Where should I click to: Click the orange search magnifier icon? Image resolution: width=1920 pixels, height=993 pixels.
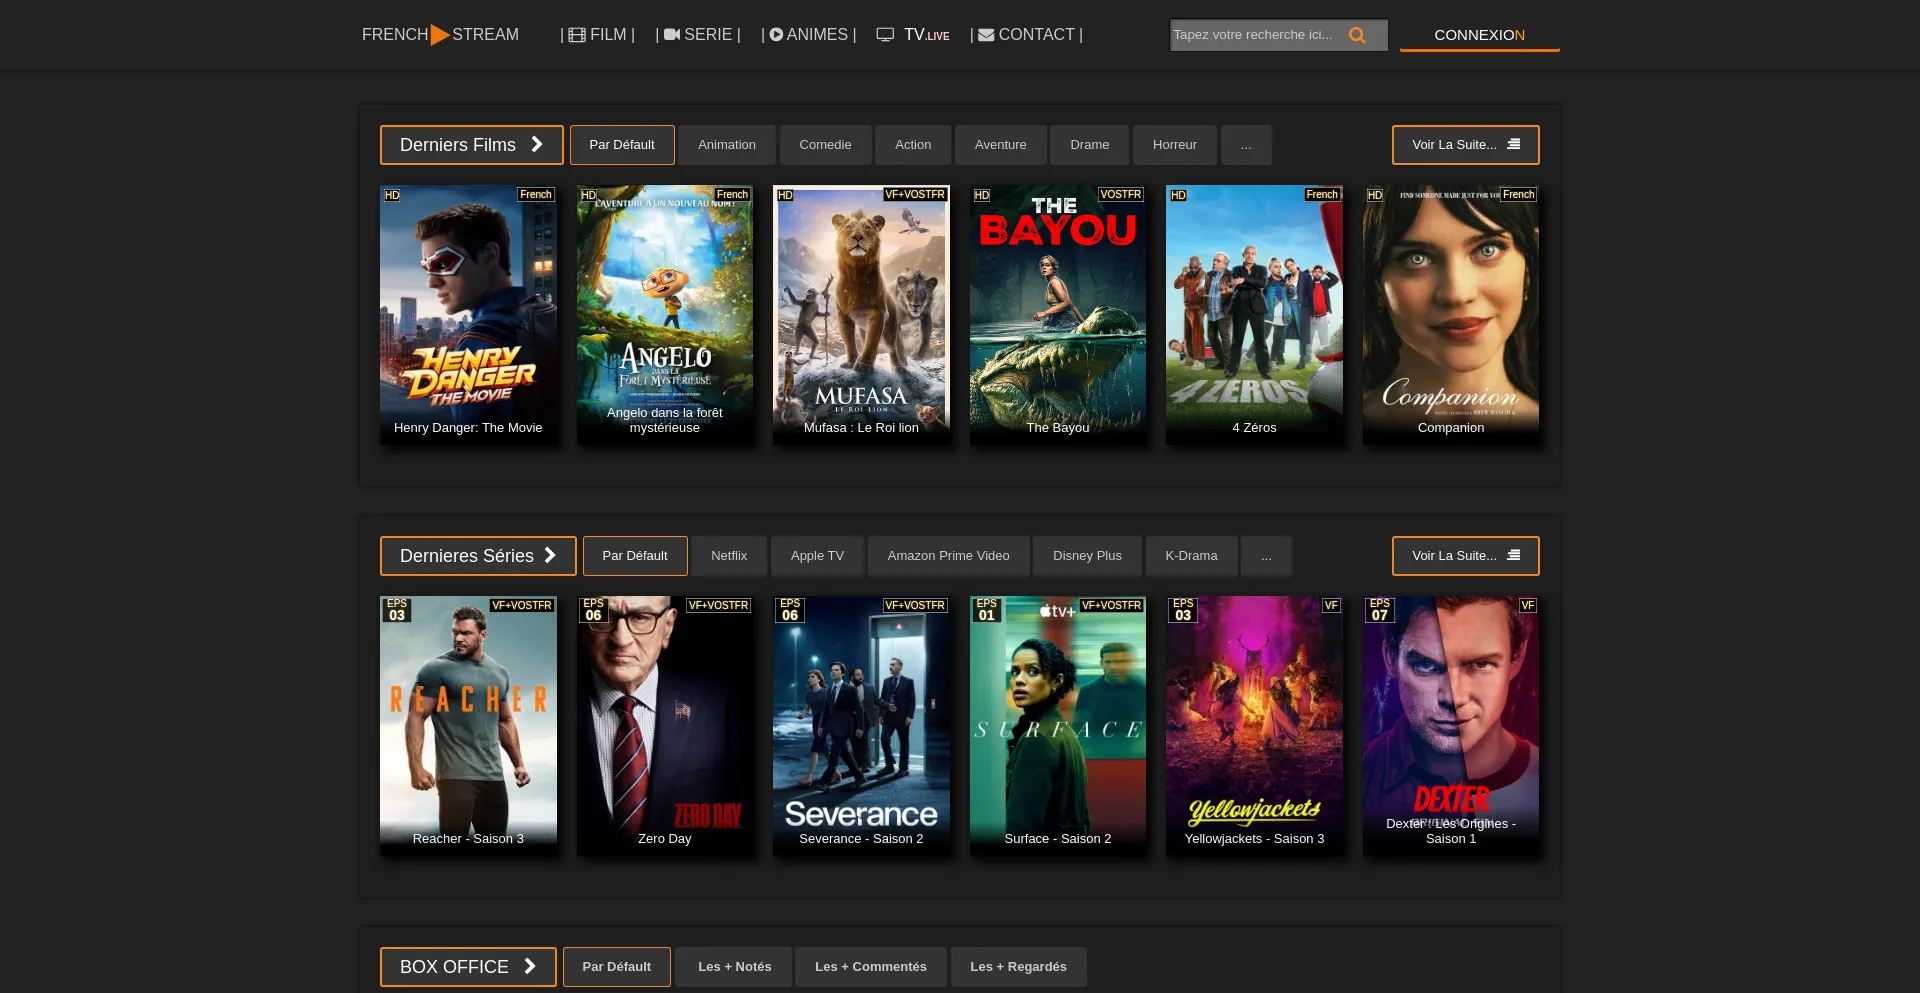point(1357,35)
